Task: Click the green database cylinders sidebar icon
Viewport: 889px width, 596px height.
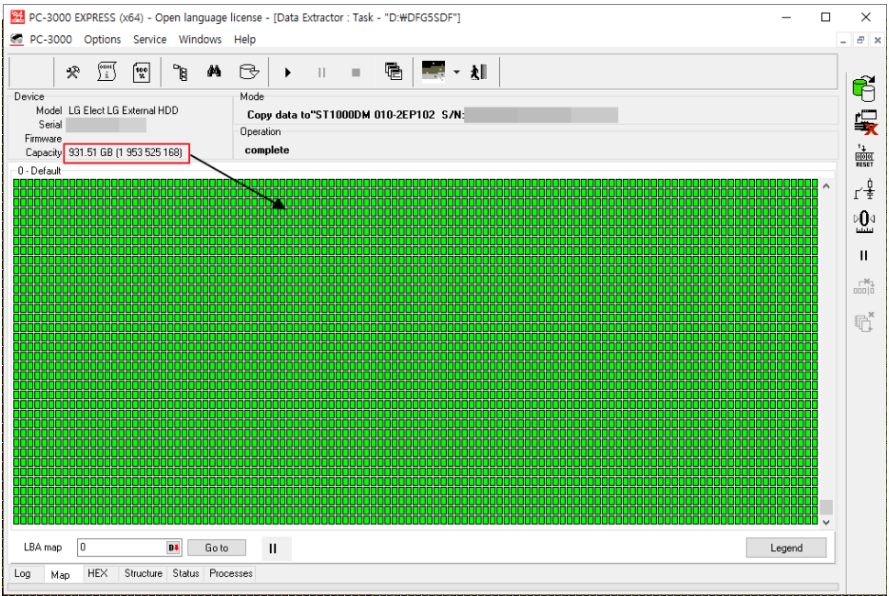Action: 864,88
